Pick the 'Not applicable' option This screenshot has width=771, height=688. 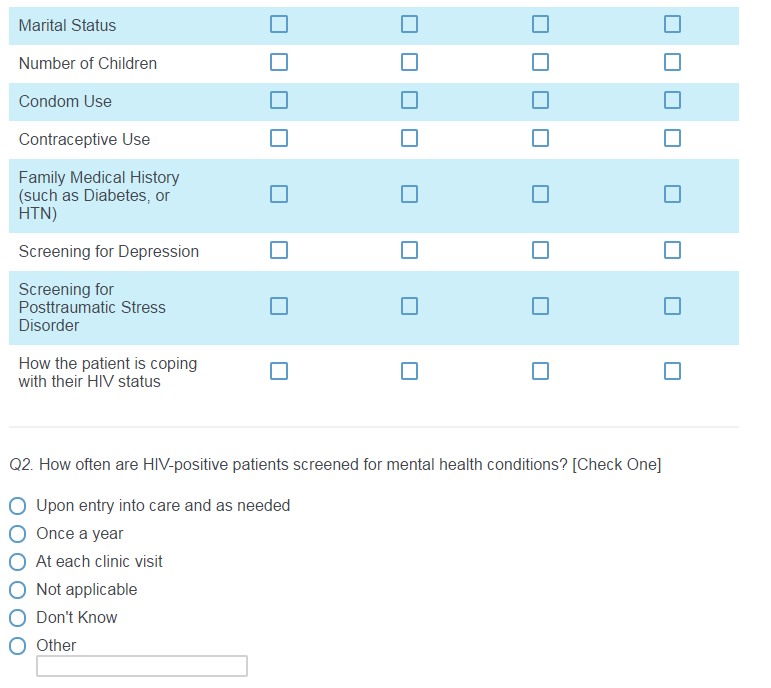(17, 590)
